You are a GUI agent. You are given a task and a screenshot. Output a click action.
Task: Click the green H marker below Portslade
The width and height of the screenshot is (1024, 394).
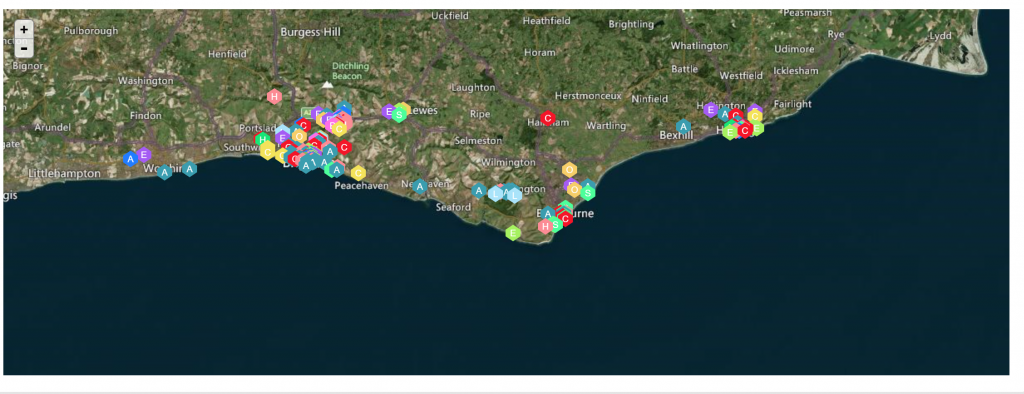click(262, 139)
